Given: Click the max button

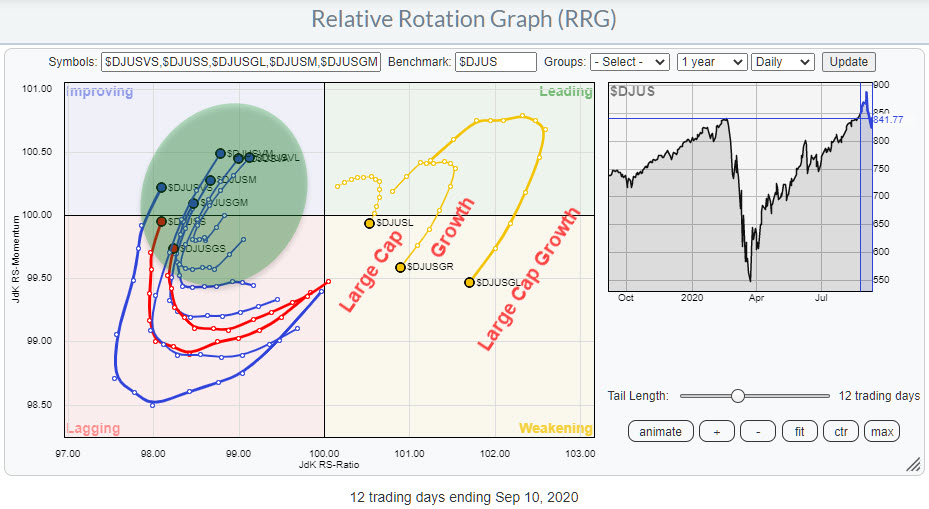Looking at the screenshot, I should click(x=880, y=431).
